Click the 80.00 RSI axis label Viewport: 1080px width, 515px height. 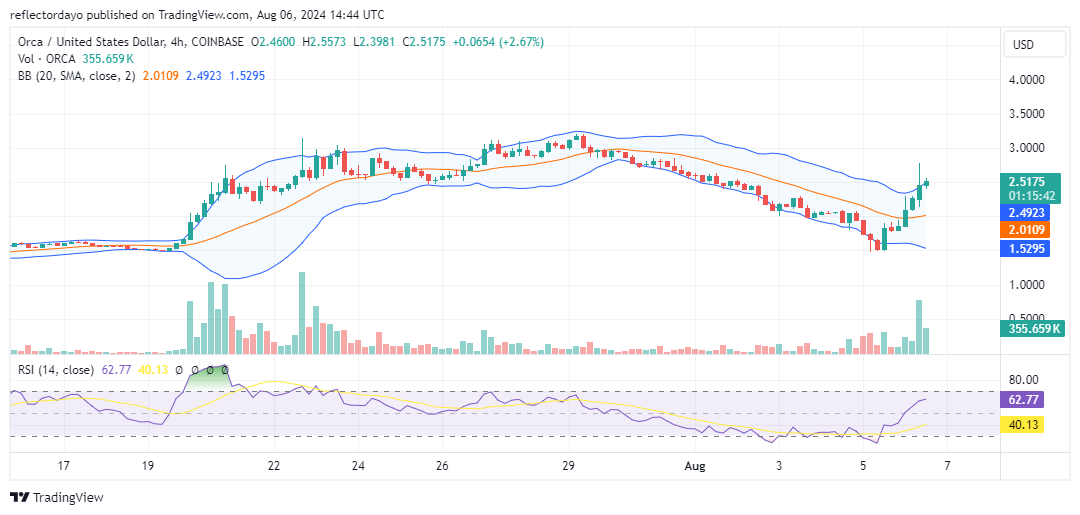coord(1026,379)
